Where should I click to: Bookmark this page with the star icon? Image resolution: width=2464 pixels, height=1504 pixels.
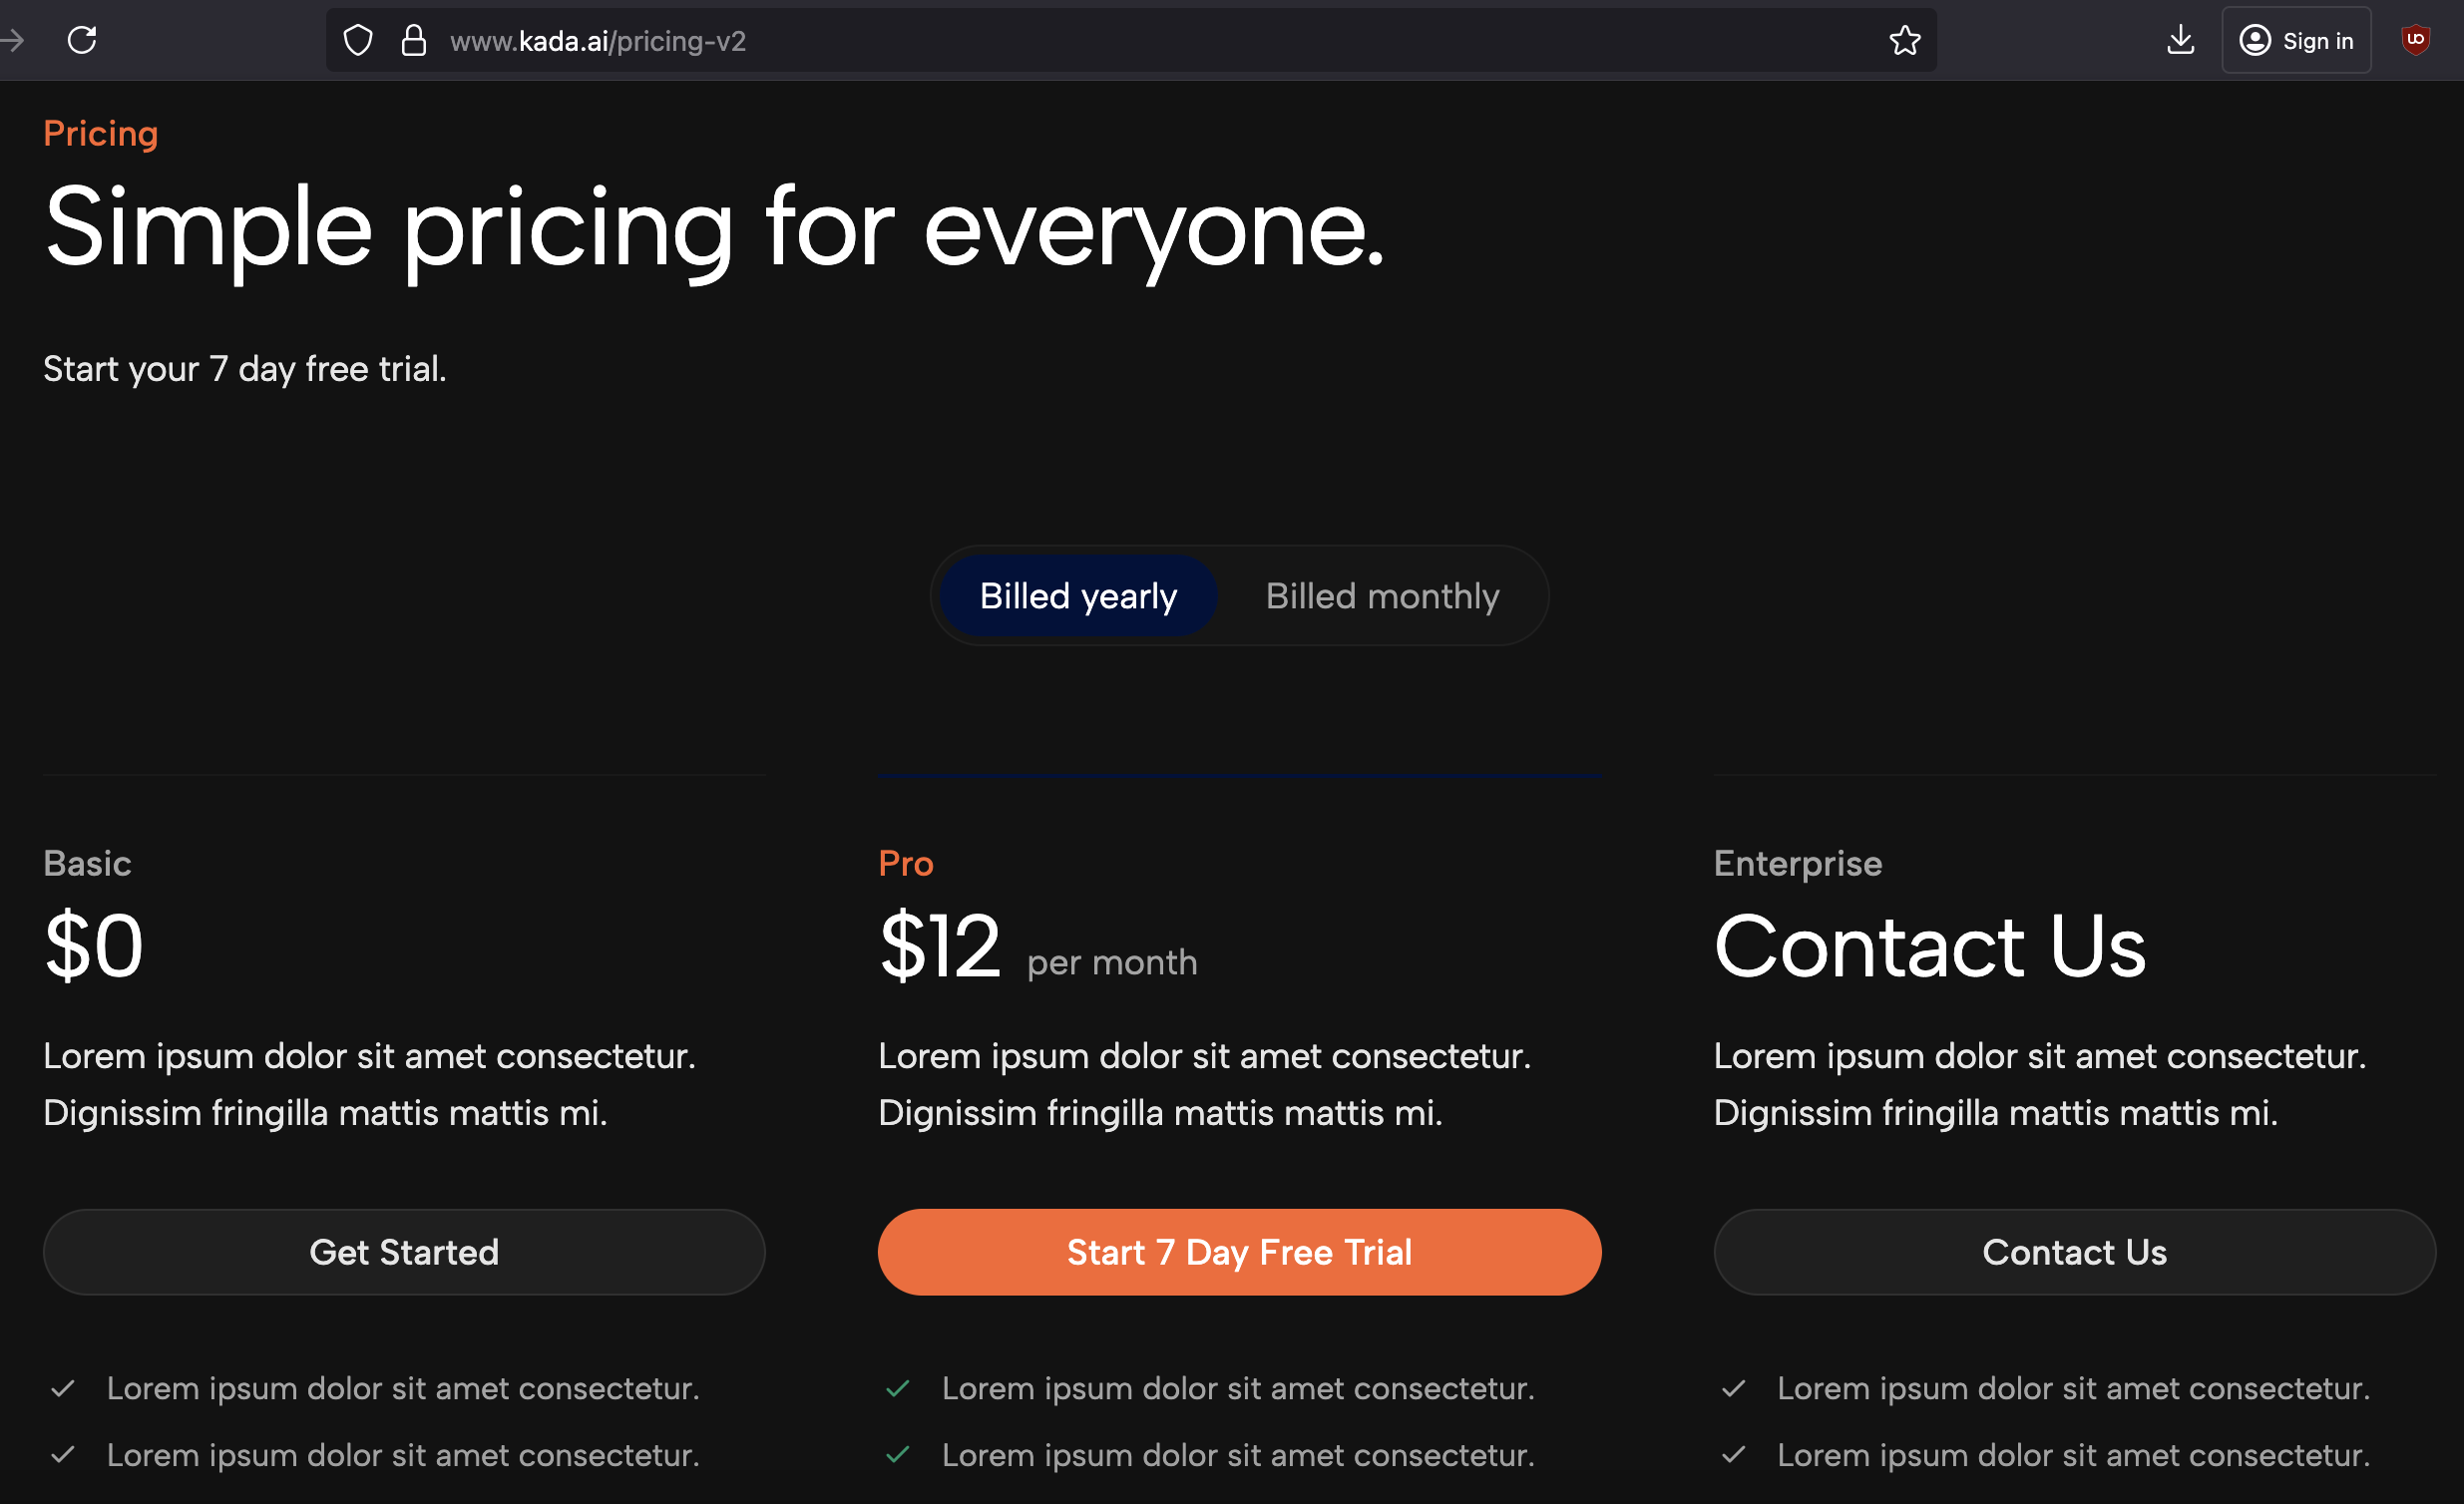point(1904,41)
